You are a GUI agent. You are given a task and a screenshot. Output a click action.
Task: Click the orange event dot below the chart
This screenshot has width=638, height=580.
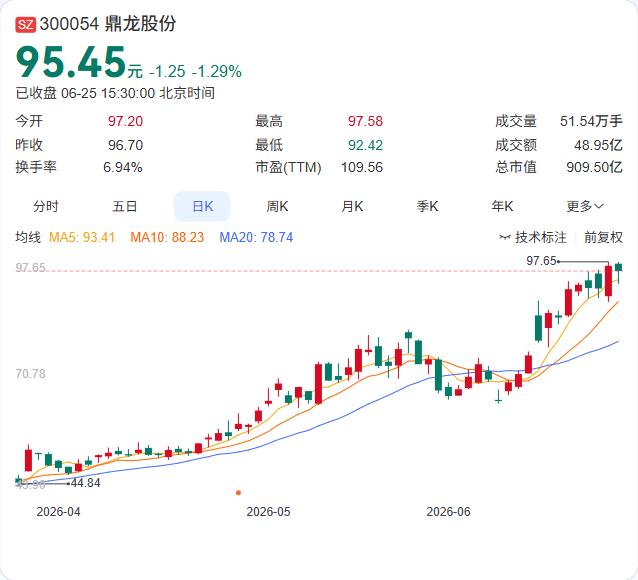click(x=238, y=492)
